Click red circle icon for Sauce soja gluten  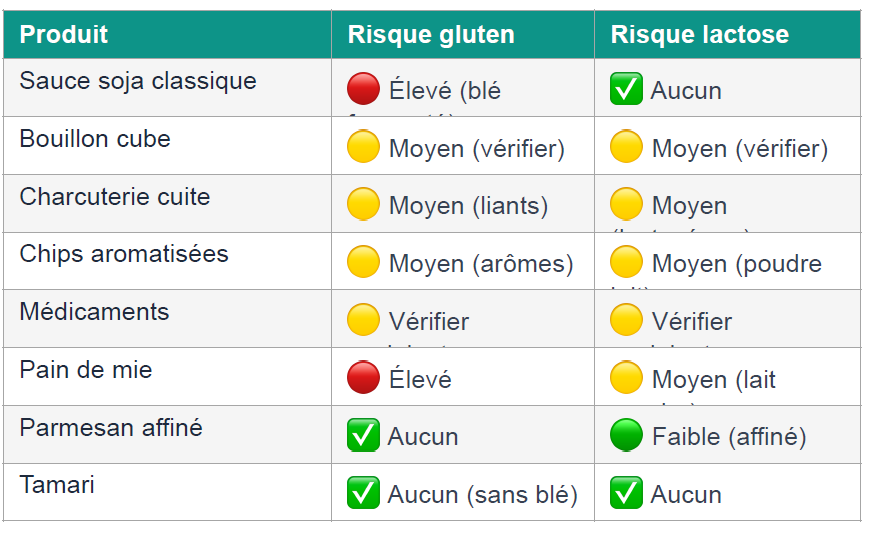[x=363, y=90]
